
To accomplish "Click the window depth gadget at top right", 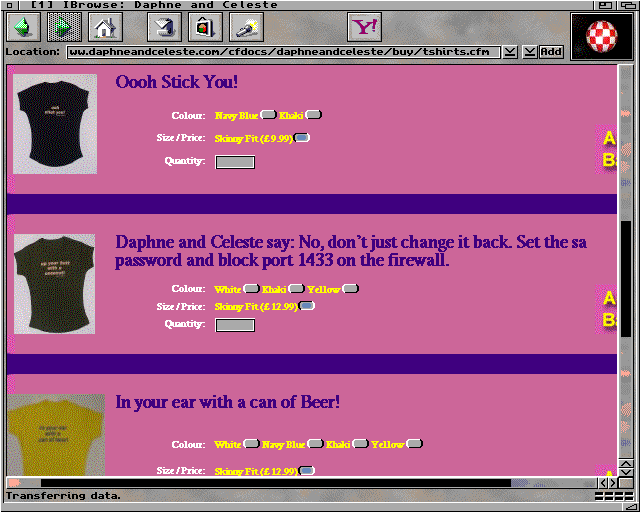I will (629, 5).
